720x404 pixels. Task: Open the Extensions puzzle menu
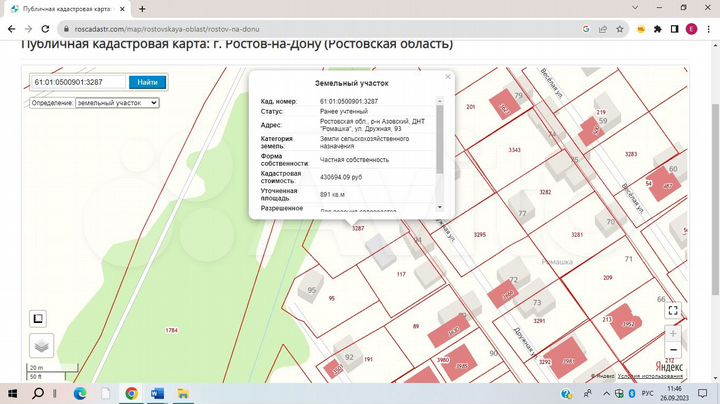658,29
